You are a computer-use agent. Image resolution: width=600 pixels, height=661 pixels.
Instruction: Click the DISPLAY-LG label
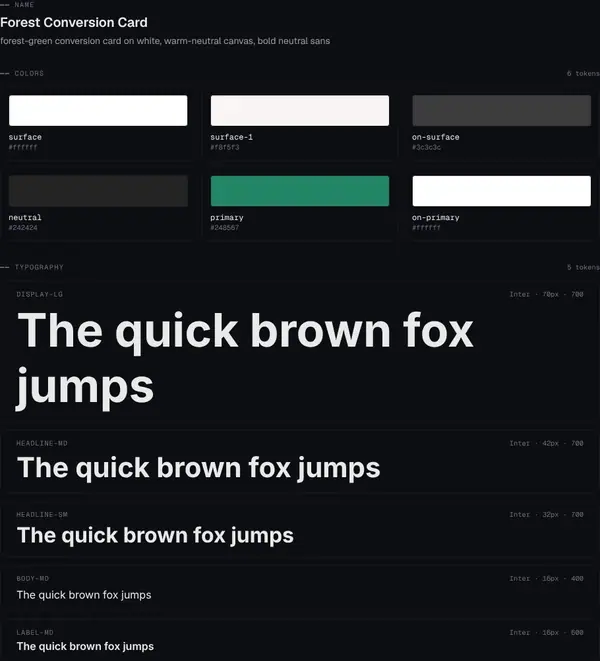click(40, 294)
